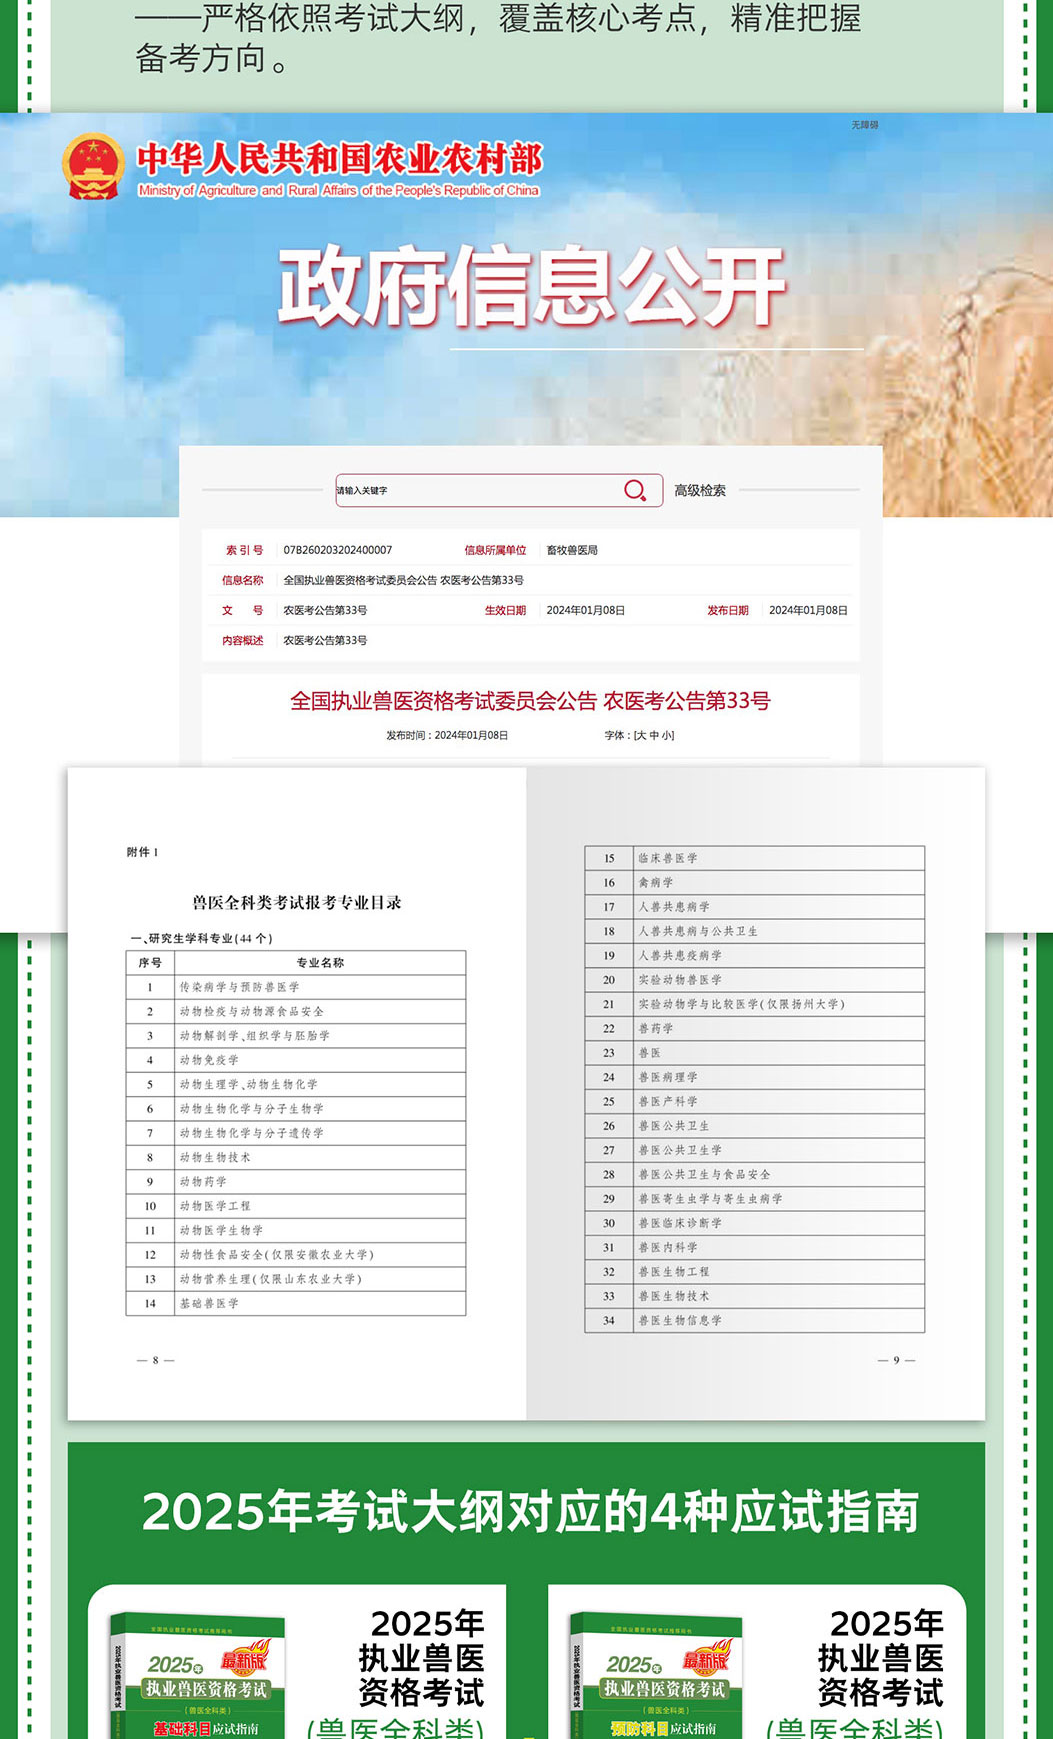Select row 传染病学与预防兽医学
Screen dimensions: 1053x1739
[x=296, y=987]
